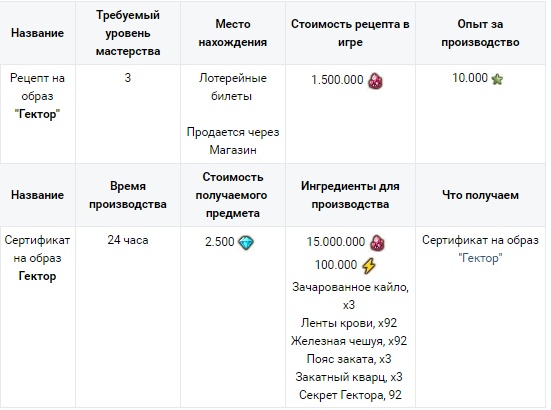Open the "Гектор" link in Что получаем column

point(480,258)
